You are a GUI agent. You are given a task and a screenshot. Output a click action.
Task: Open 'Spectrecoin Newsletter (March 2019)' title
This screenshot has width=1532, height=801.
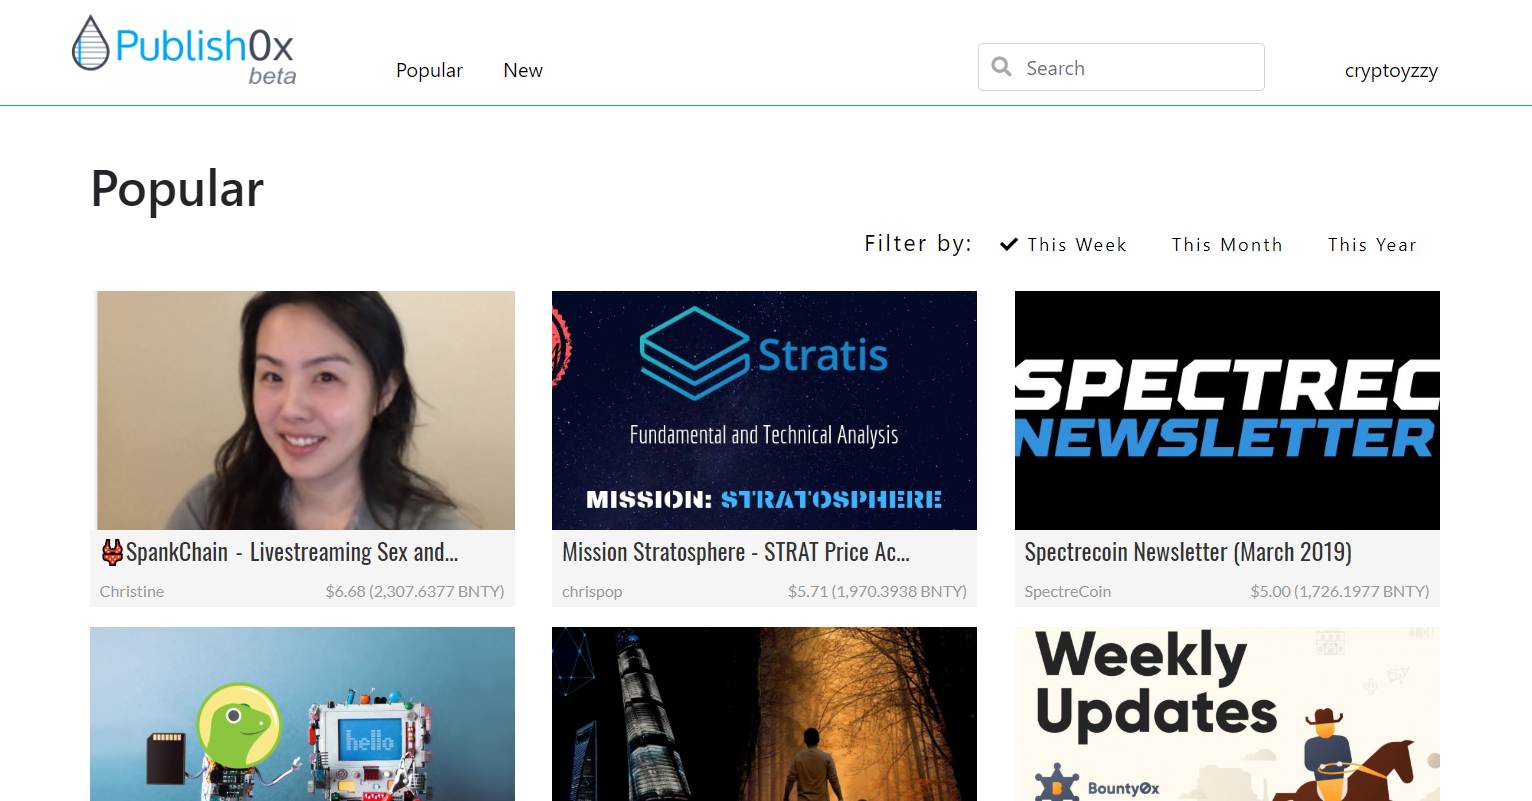click(x=1188, y=552)
